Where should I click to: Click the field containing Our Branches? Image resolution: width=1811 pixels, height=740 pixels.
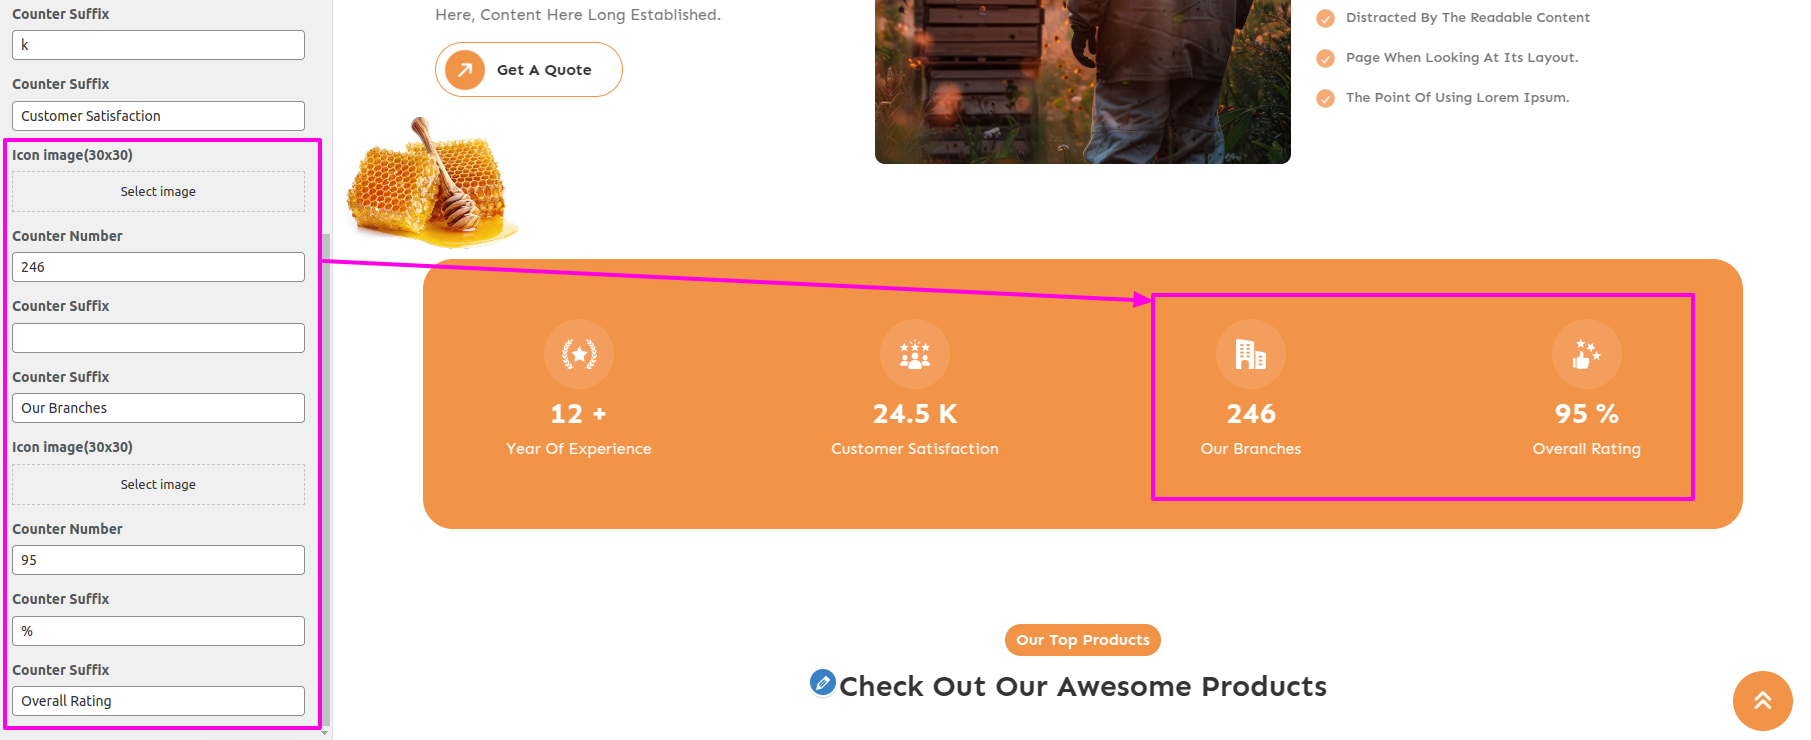tap(158, 408)
